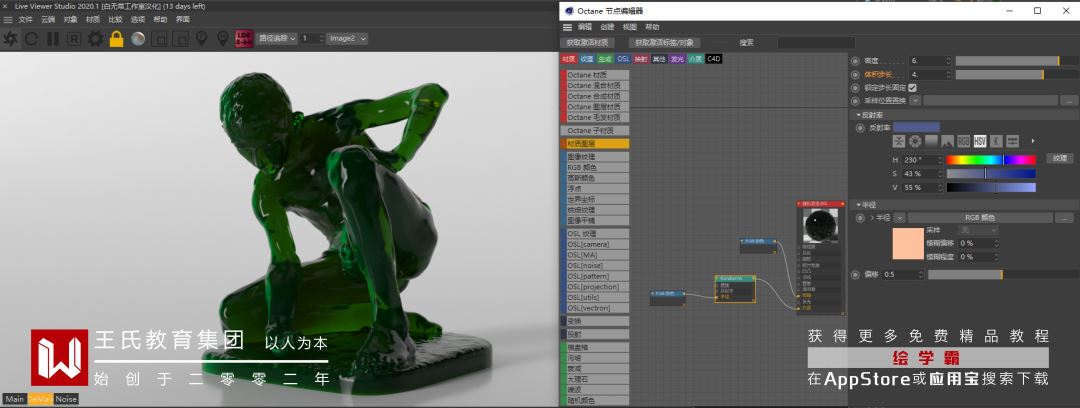Image resolution: width=1080 pixels, height=408 pixels.
Task: Open the 路径追踪 kernel dropdown
Action: click(x=277, y=39)
